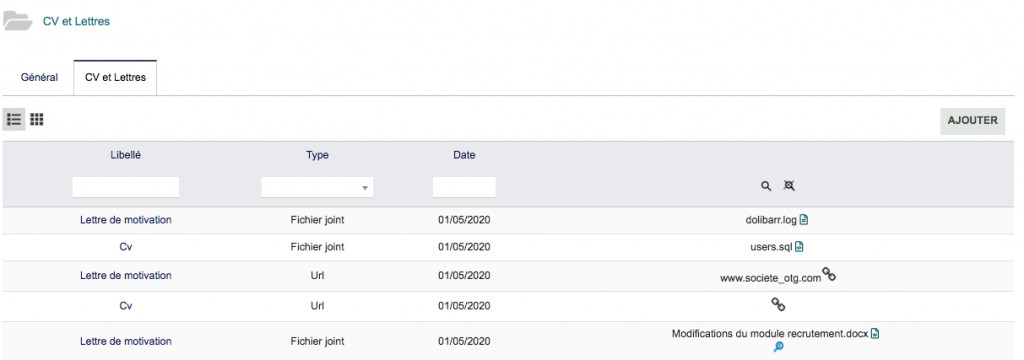
Task: Click link icon next to www.societe_otg.com
Action: 829,274
